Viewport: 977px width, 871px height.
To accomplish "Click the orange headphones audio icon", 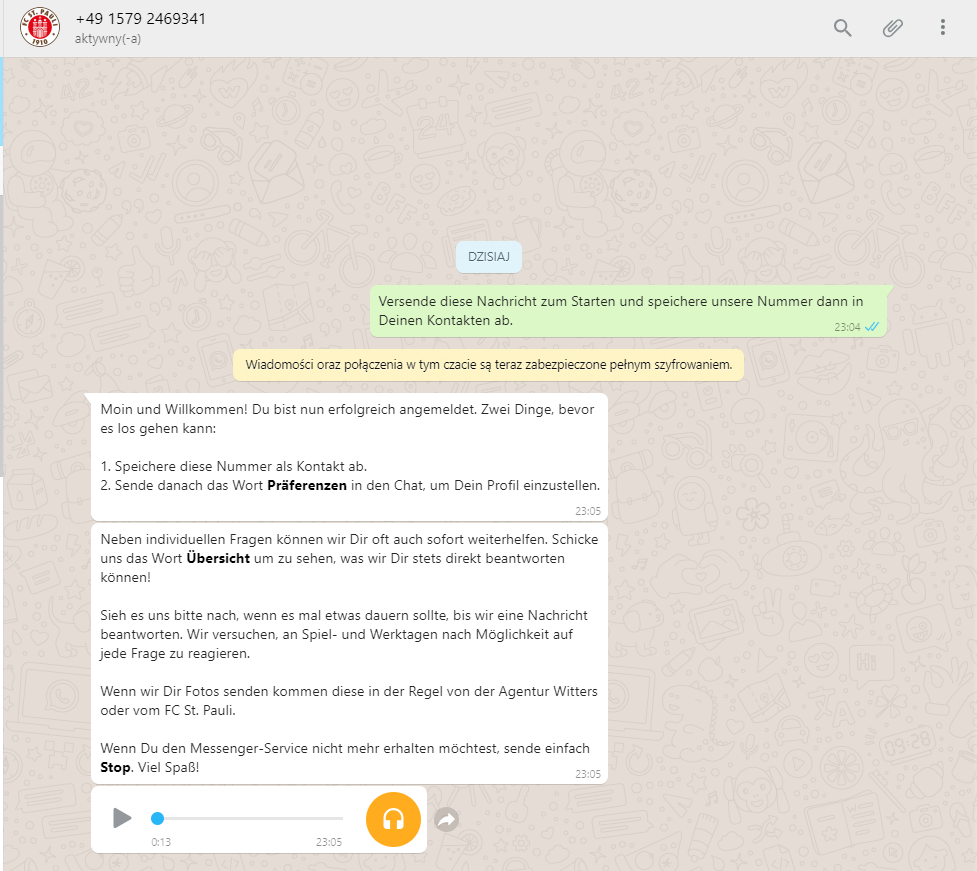I will (x=393, y=819).
